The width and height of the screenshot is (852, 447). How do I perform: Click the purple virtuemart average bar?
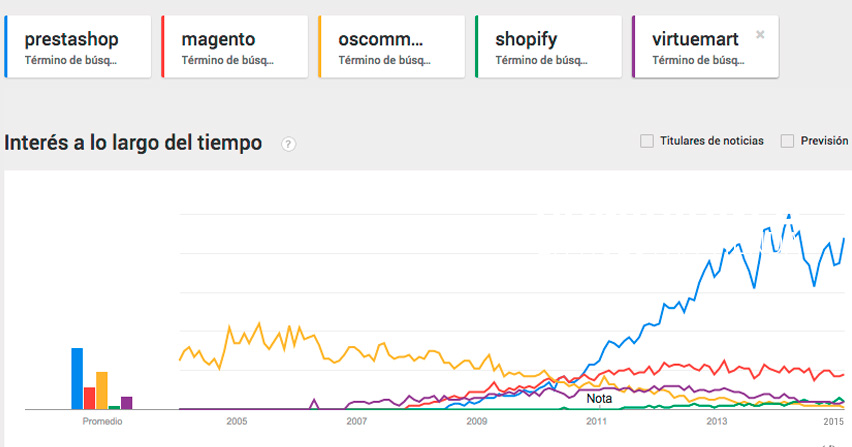127,402
